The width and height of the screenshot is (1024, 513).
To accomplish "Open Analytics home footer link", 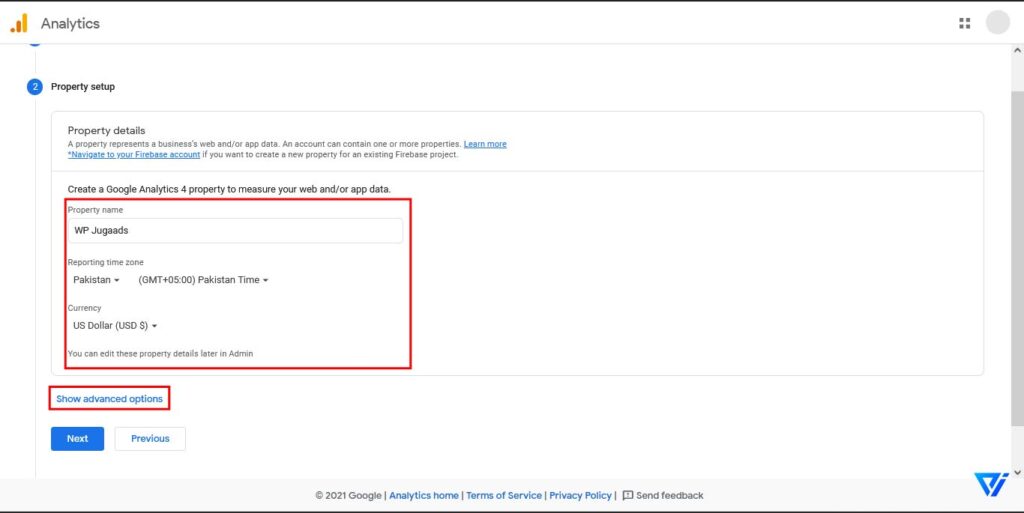I will pyautogui.click(x=424, y=495).
